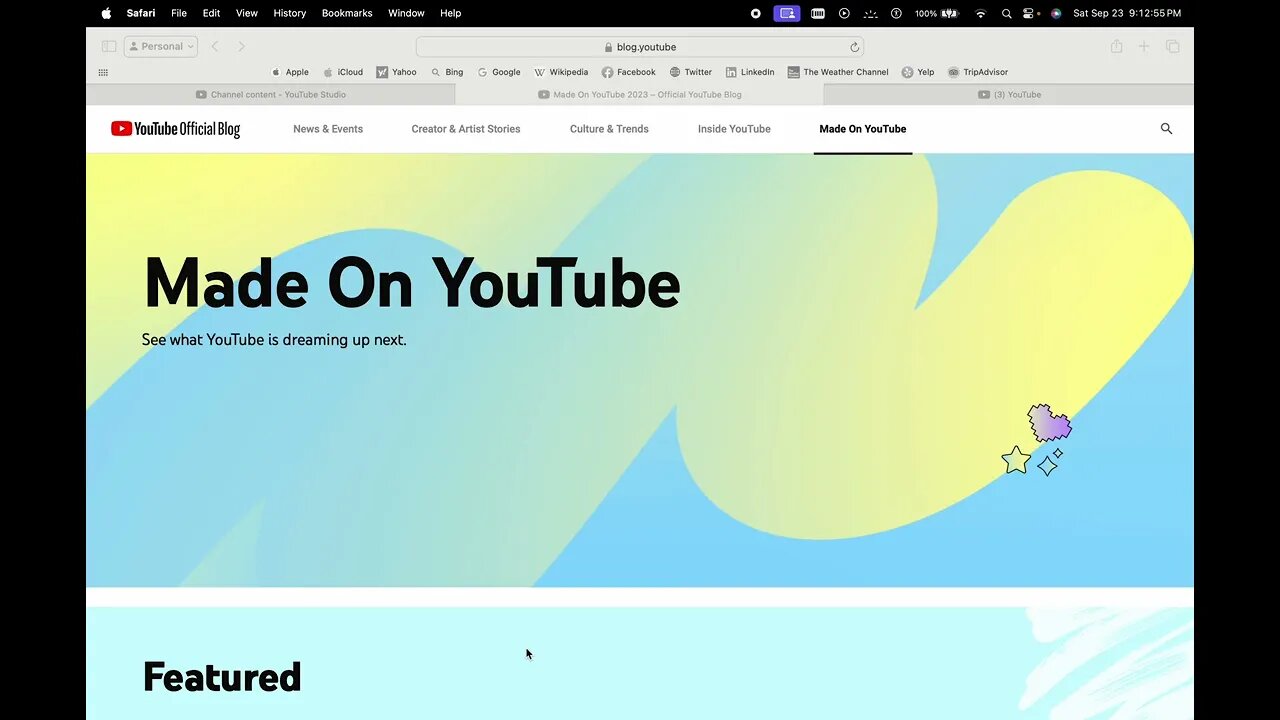Open The Weather Channel bookmark
The width and height of the screenshot is (1280, 720).
click(x=838, y=72)
